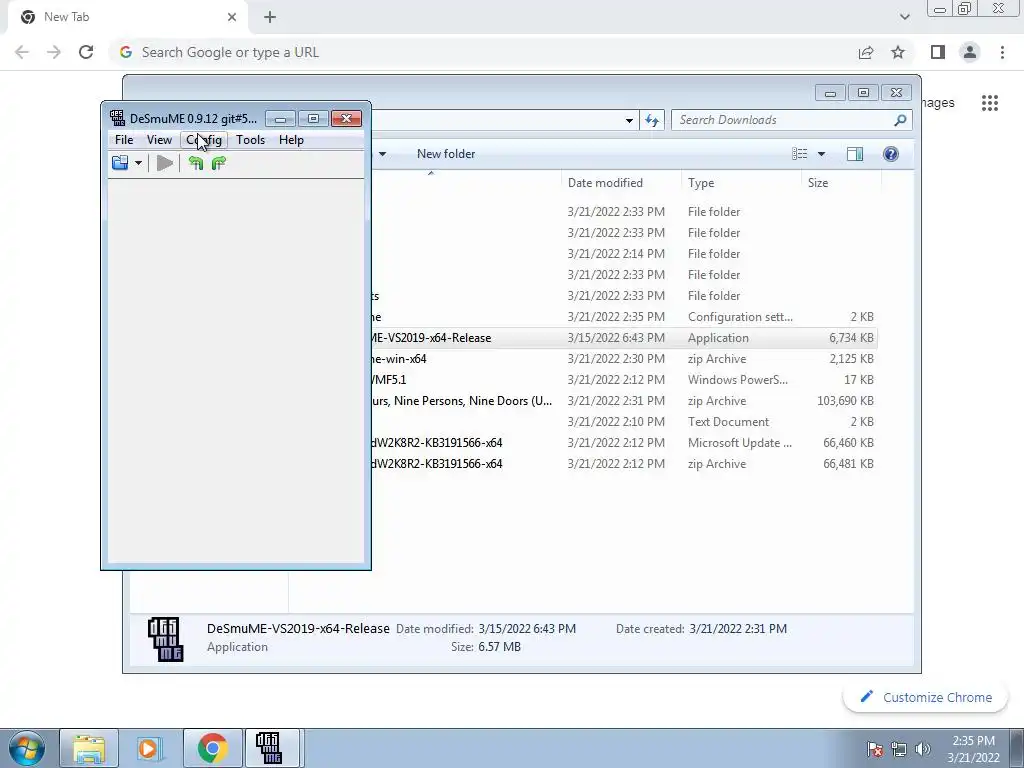Select the WMF5.1 Windows PowerShell file row

coord(624,379)
